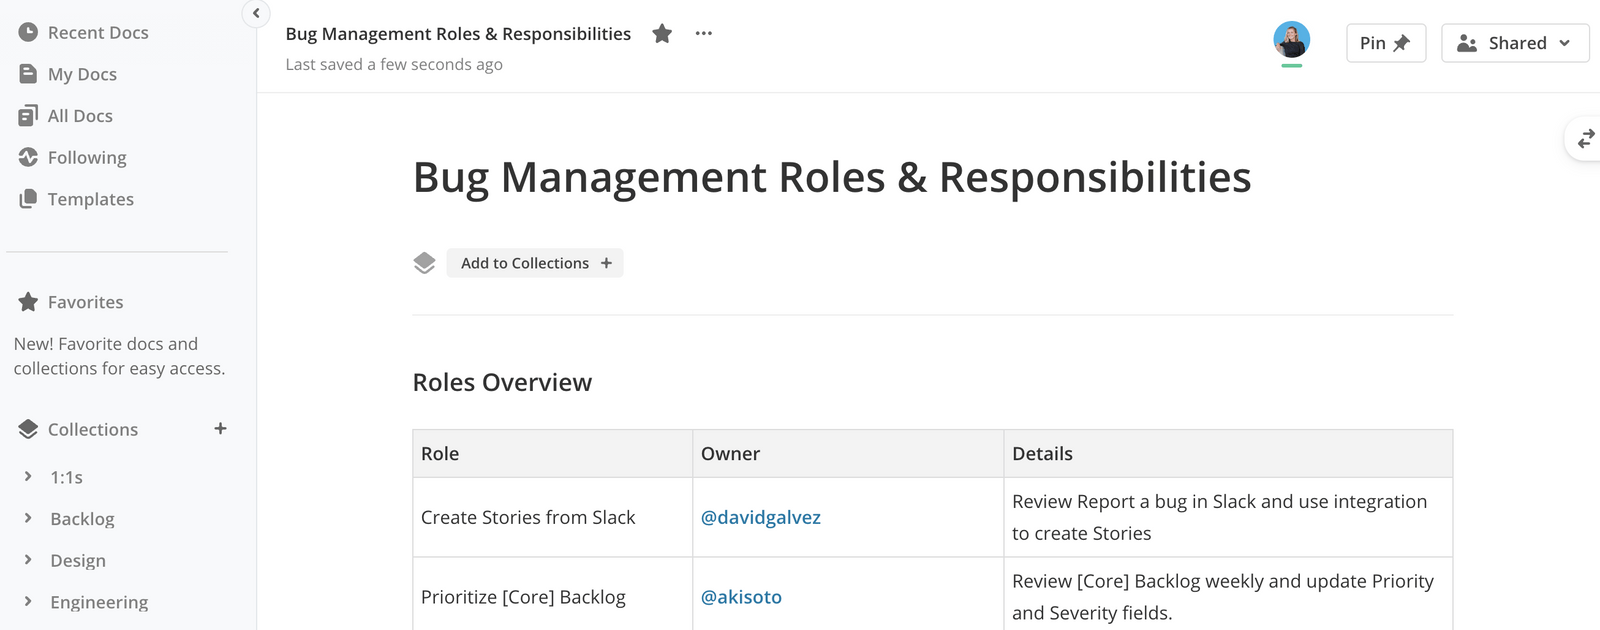1600x630 pixels.
Task: Click Add to Collections button
Action: click(x=535, y=263)
